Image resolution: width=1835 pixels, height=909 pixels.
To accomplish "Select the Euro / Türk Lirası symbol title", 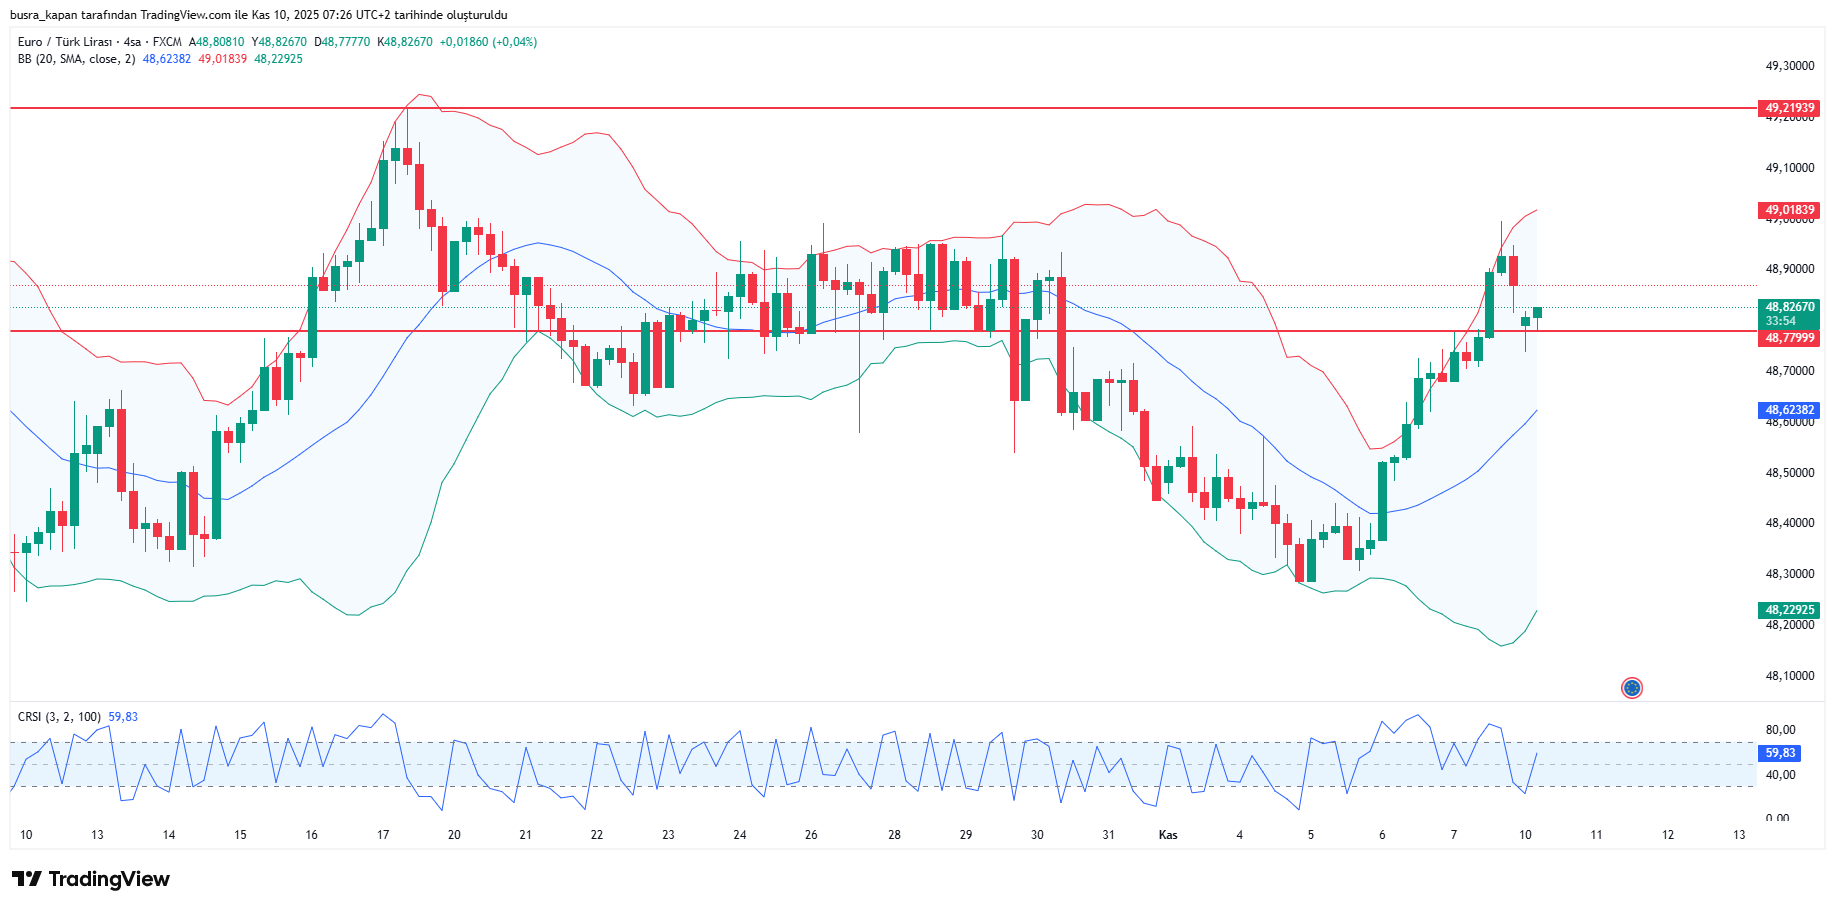I will pos(65,42).
